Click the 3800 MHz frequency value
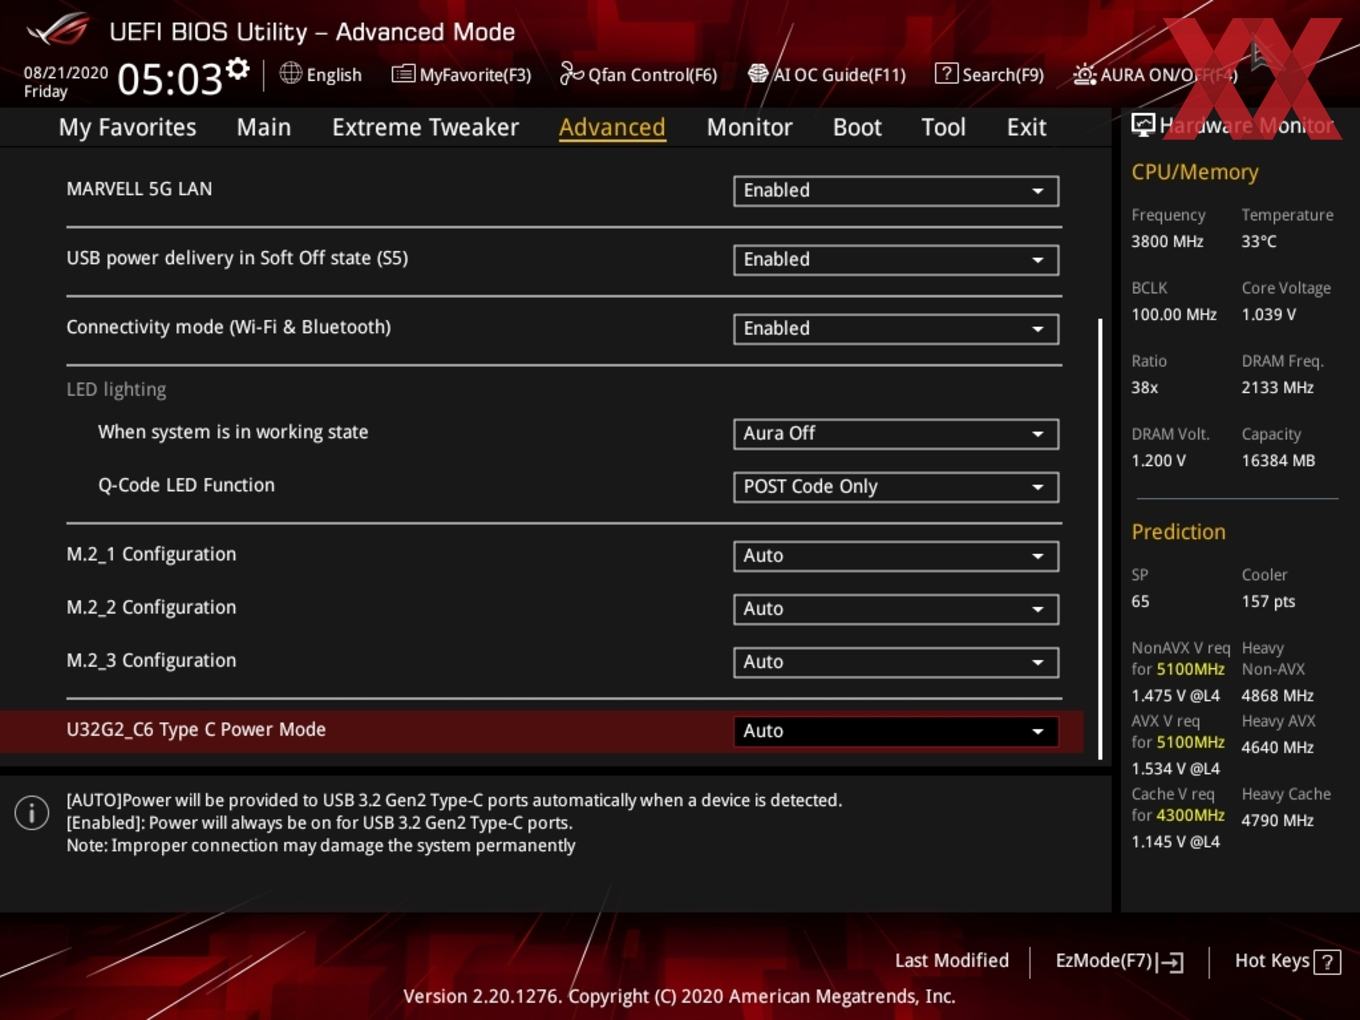The width and height of the screenshot is (1360, 1020). click(1167, 241)
